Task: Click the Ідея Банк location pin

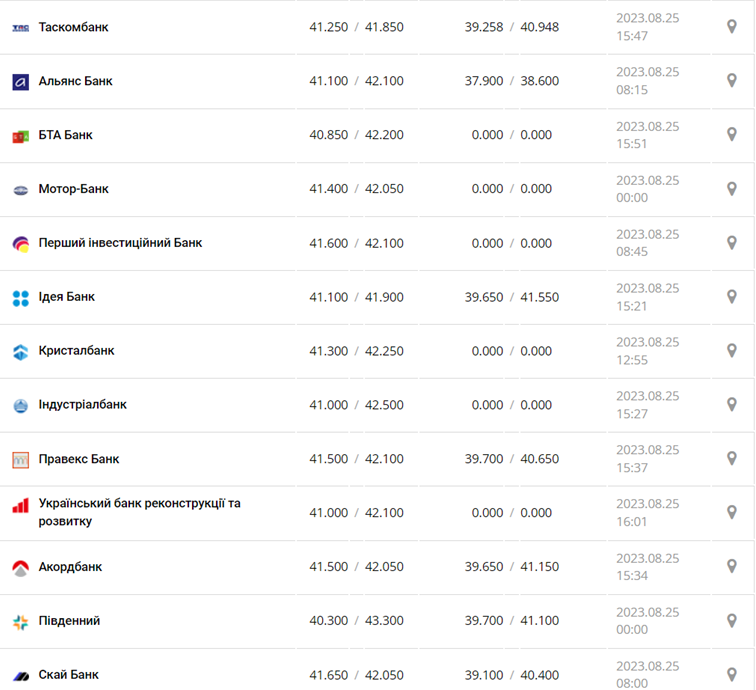Action: [x=731, y=297]
